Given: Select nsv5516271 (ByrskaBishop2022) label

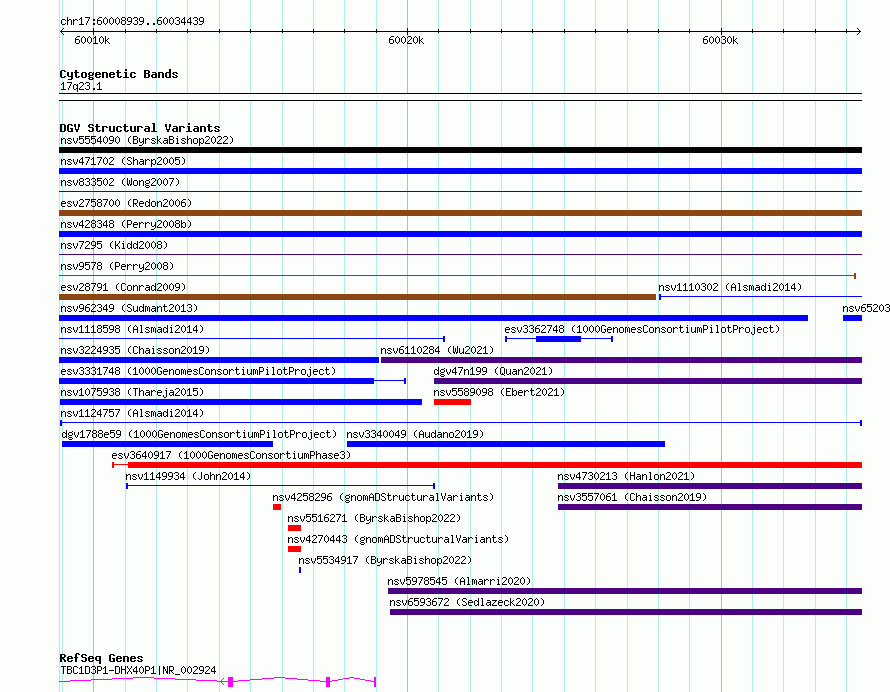Looking at the screenshot, I should [374, 518].
